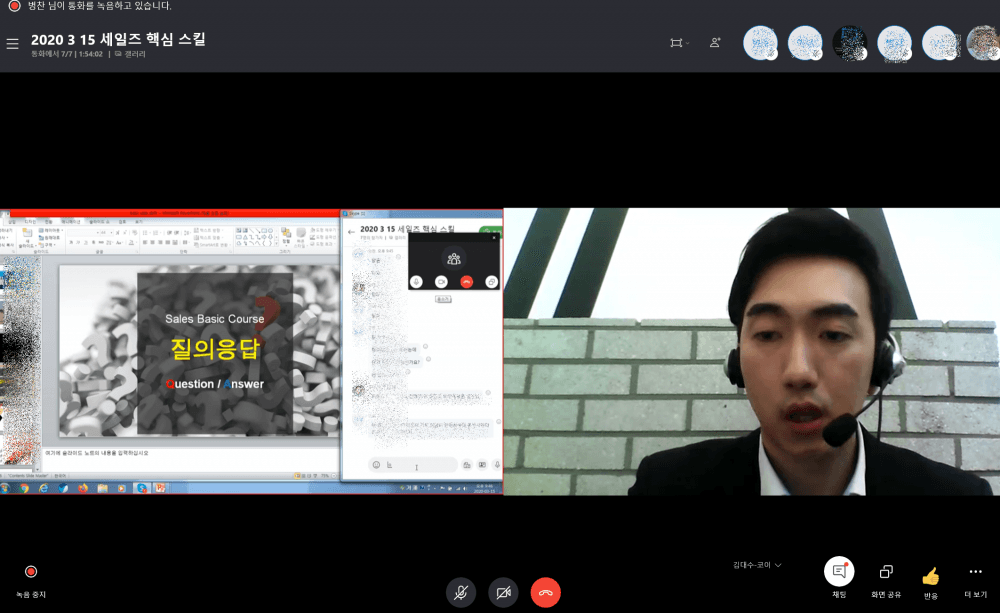The height and width of the screenshot is (613, 1000).
Task: Click the add participant icon
Action: coord(715,43)
